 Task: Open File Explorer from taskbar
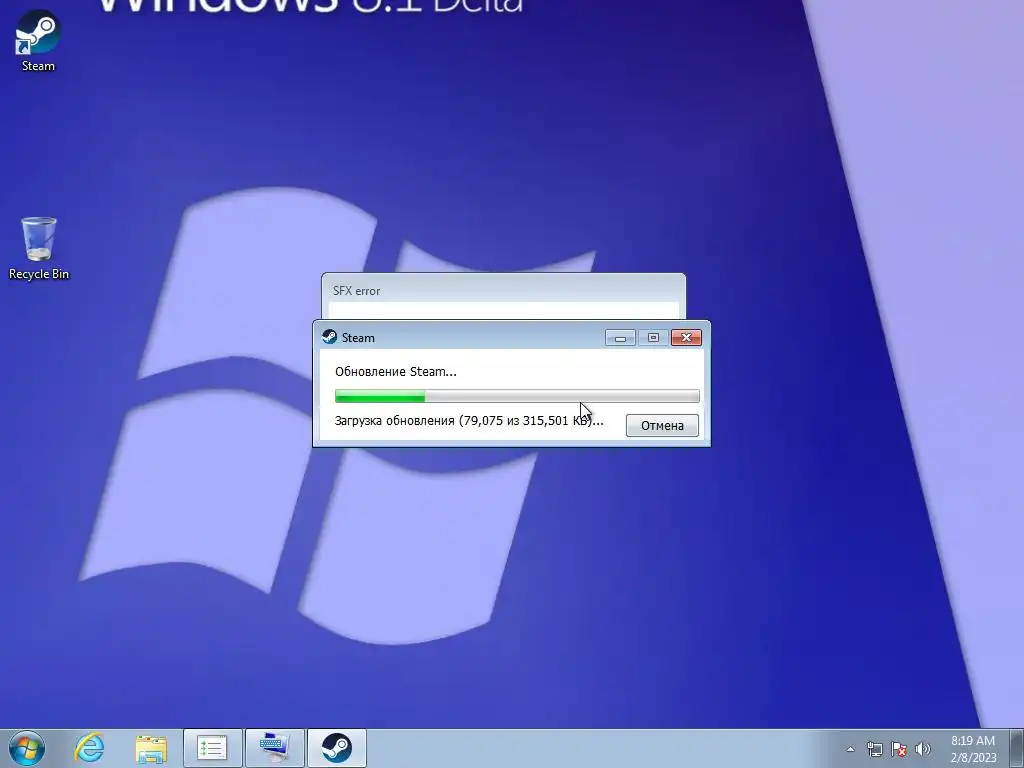coord(151,748)
